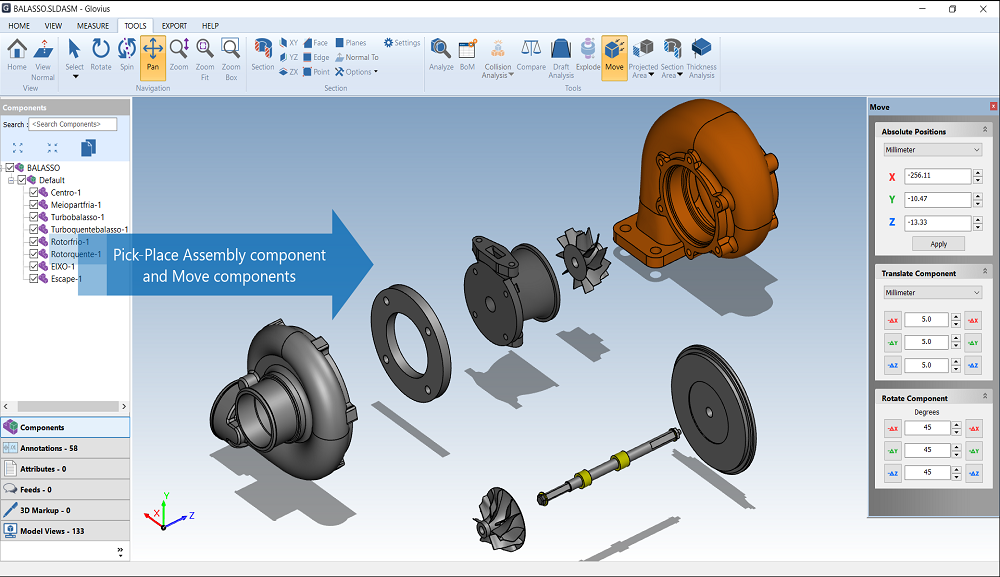Open the EXPORT ribbon tab
The height and width of the screenshot is (577, 1000).
[x=174, y=26]
